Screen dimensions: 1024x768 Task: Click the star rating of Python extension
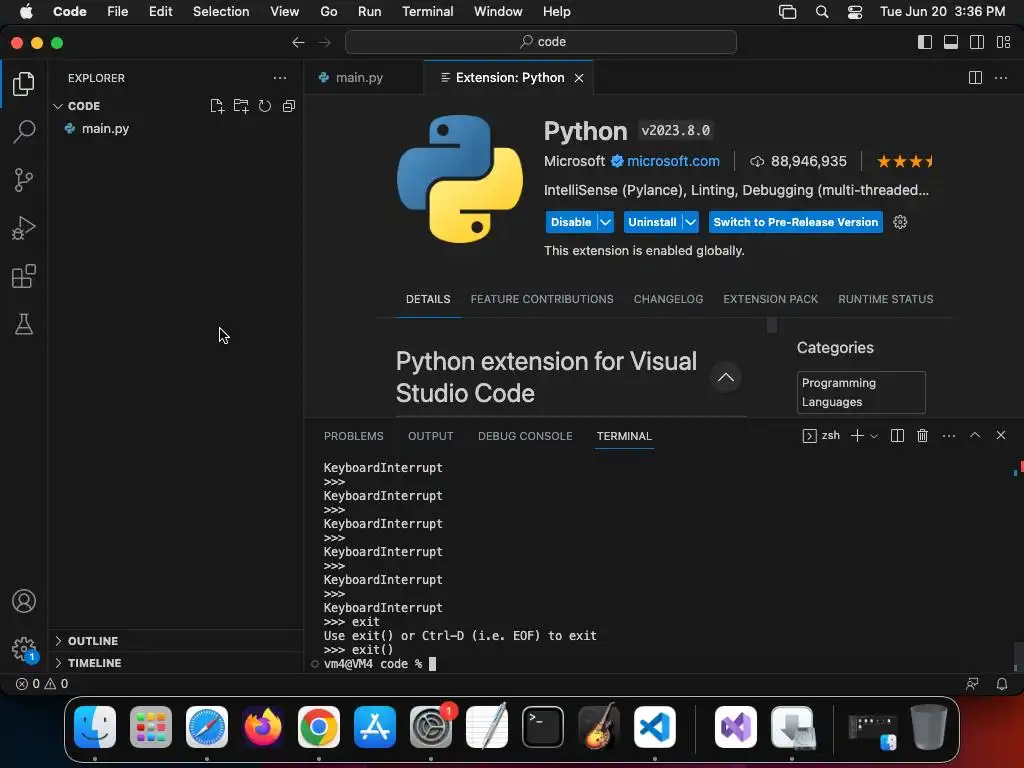coord(904,161)
